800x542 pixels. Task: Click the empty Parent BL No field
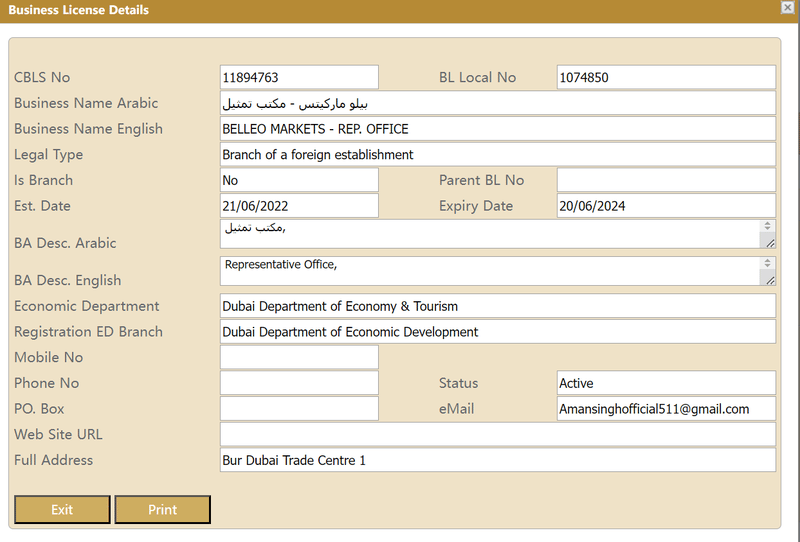coord(666,180)
